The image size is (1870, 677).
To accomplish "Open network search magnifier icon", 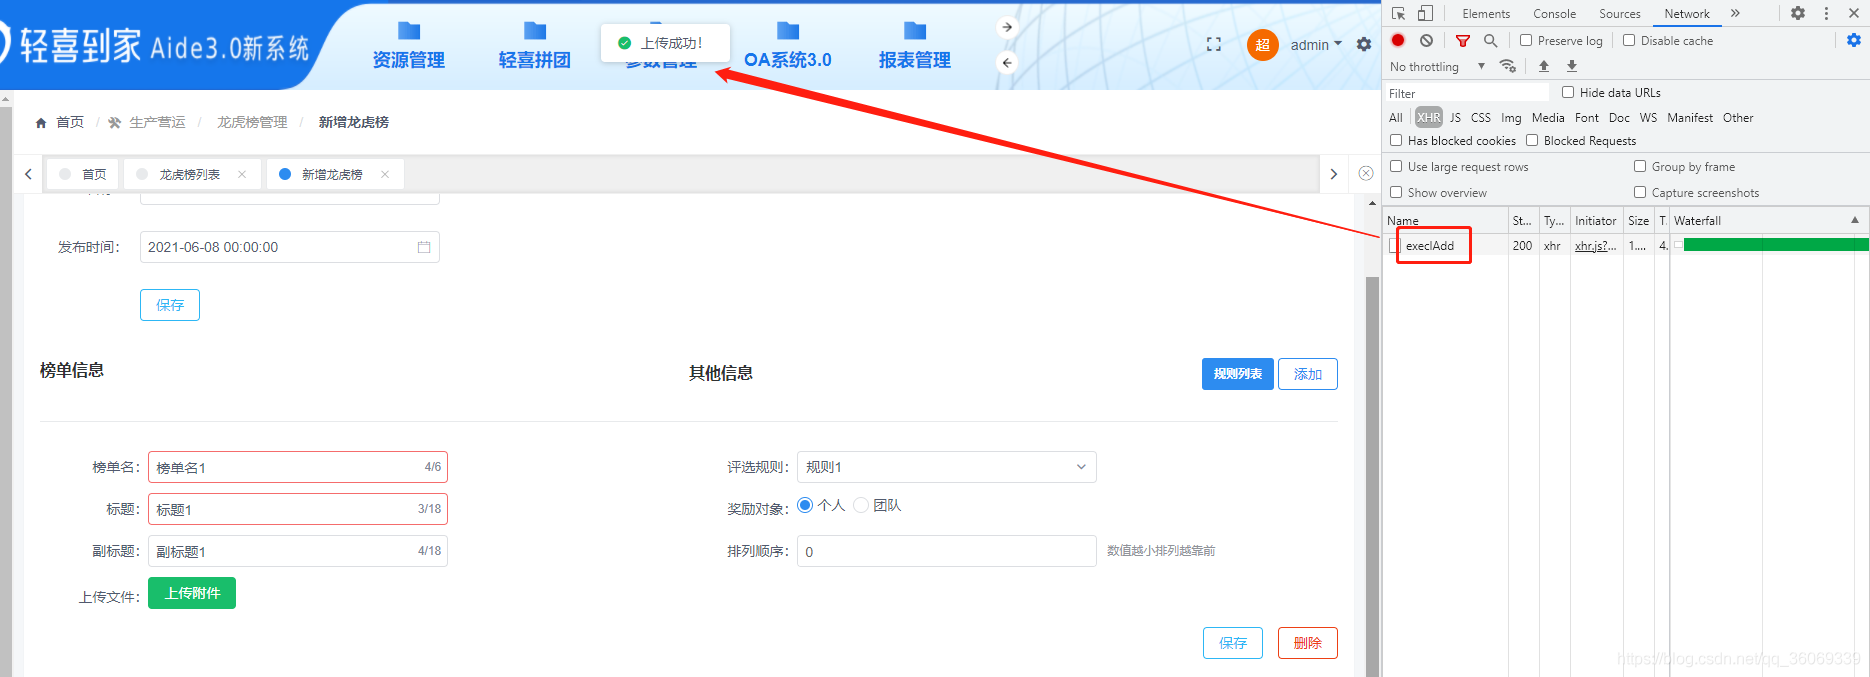I will pyautogui.click(x=1490, y=40).
